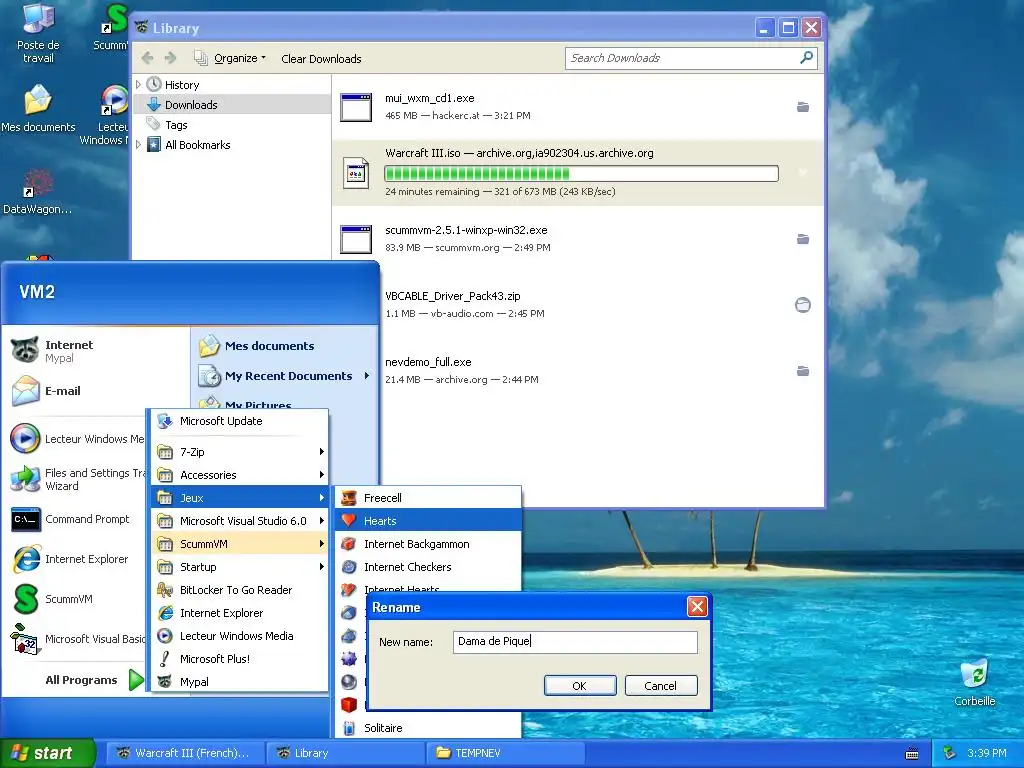Click the Corbeille recycle bin icon

pyautogui.click(x=974, y=682)
